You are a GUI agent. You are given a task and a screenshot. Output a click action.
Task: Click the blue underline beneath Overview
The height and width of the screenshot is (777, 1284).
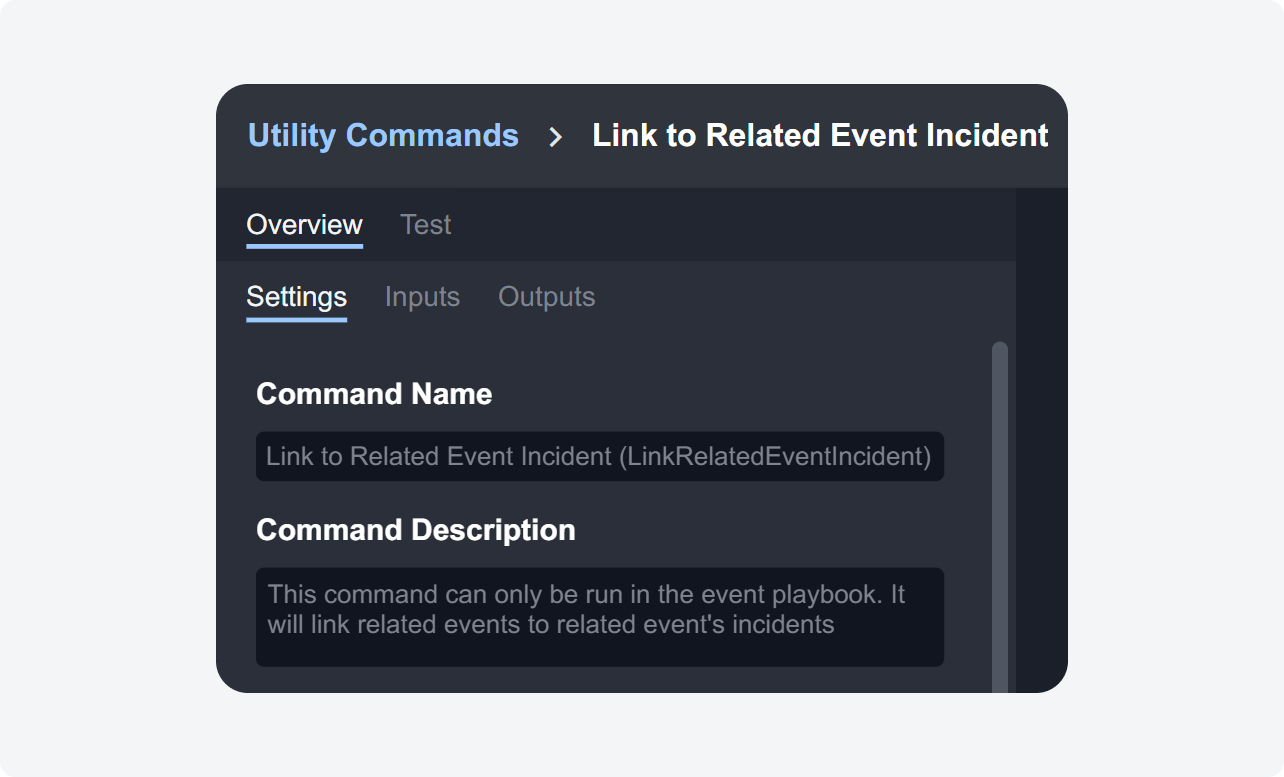[x=304, y=245]
